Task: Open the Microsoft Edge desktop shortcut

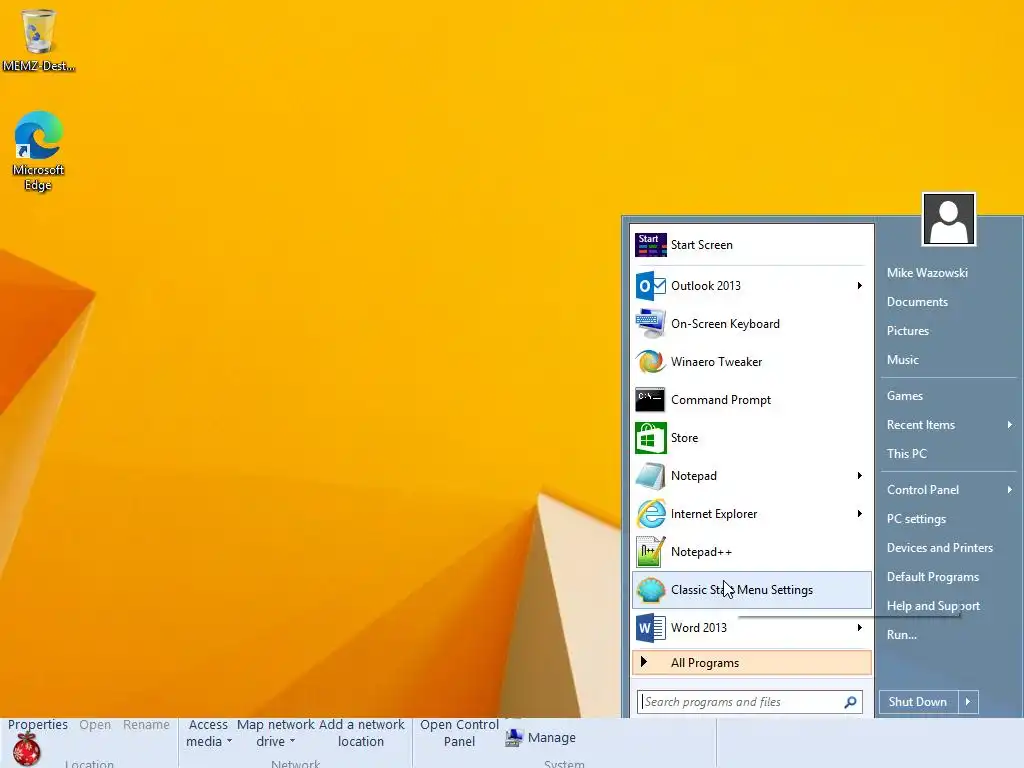Action: point(39,151)
